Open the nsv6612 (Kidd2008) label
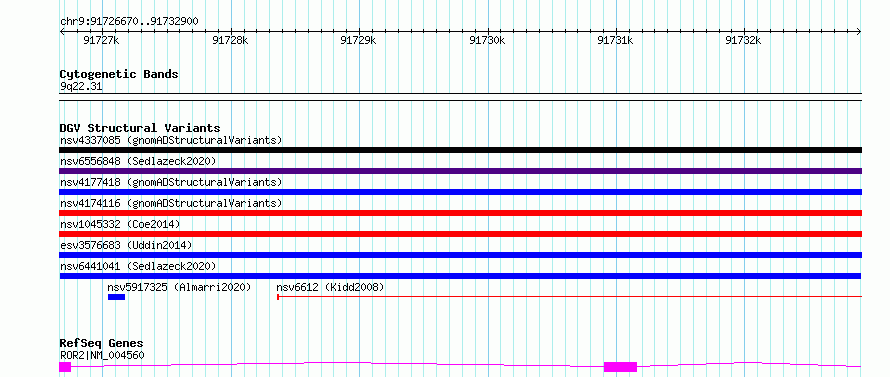890x377 pixels. 330,287
